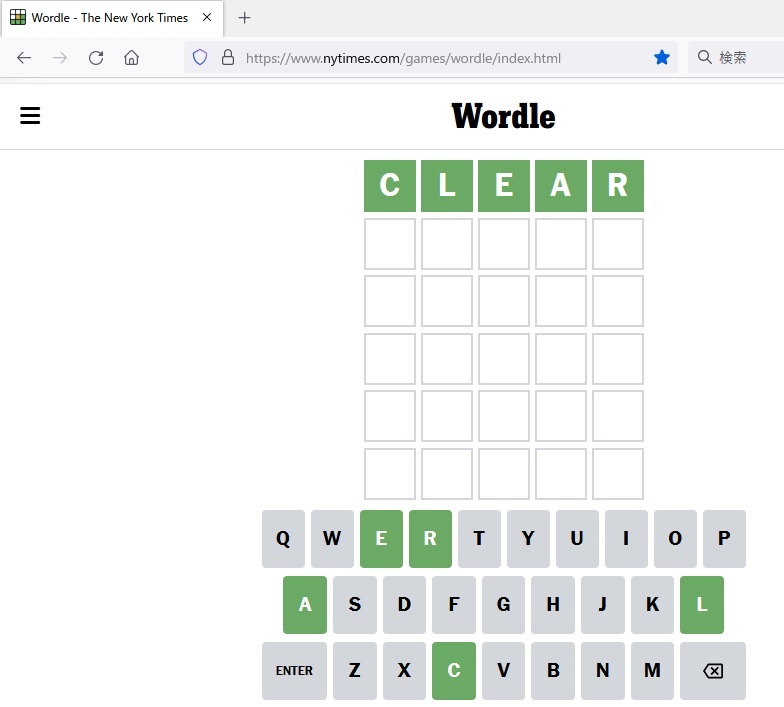Go back with the browser back arrow
This screenshot has height=707, width=784.
(x=24, y=58)
